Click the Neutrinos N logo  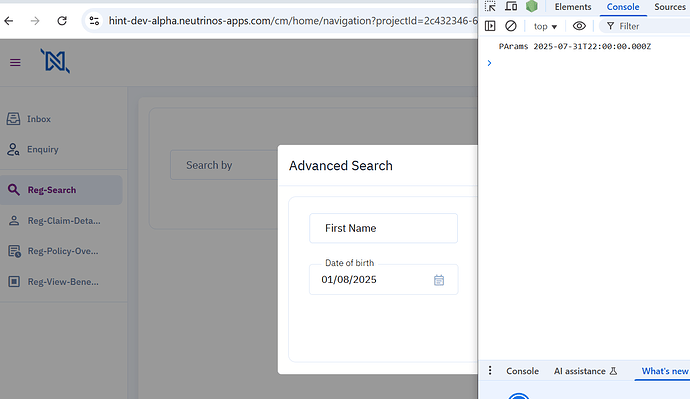pos(55,61)
